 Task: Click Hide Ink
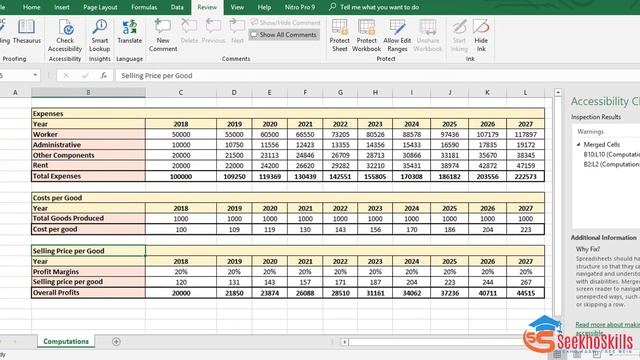481,36
